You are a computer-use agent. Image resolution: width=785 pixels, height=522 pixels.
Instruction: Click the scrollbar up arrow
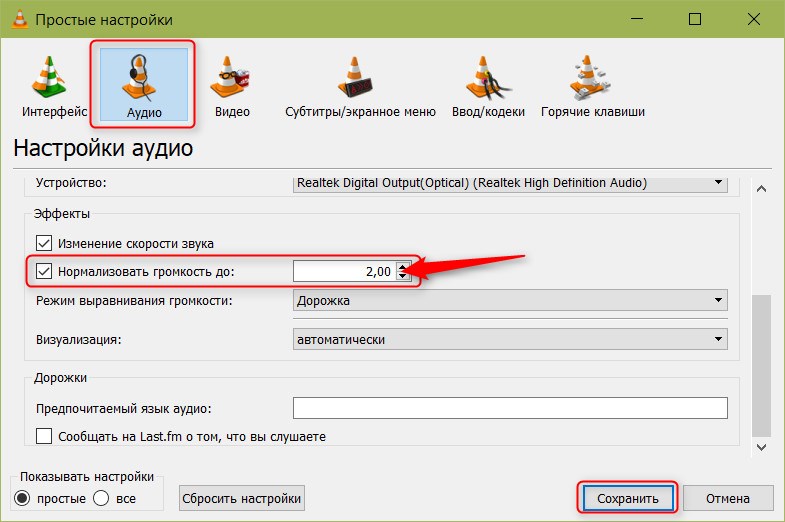click(761, 189)
